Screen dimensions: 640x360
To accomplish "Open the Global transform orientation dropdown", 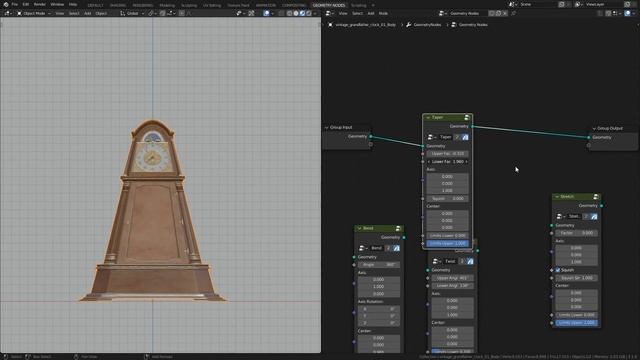I will [132, 13].
